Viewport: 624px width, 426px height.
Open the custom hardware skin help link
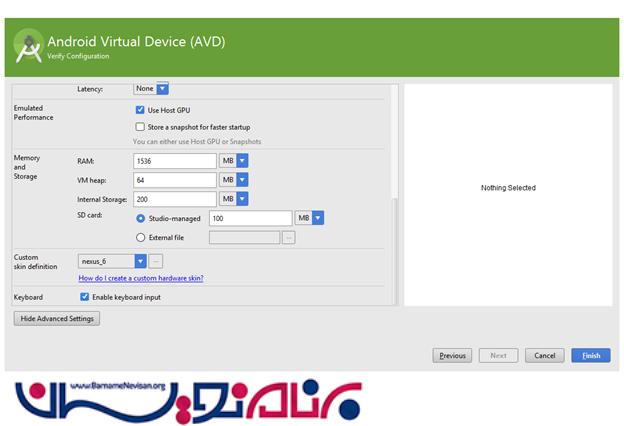pos(140,278)
